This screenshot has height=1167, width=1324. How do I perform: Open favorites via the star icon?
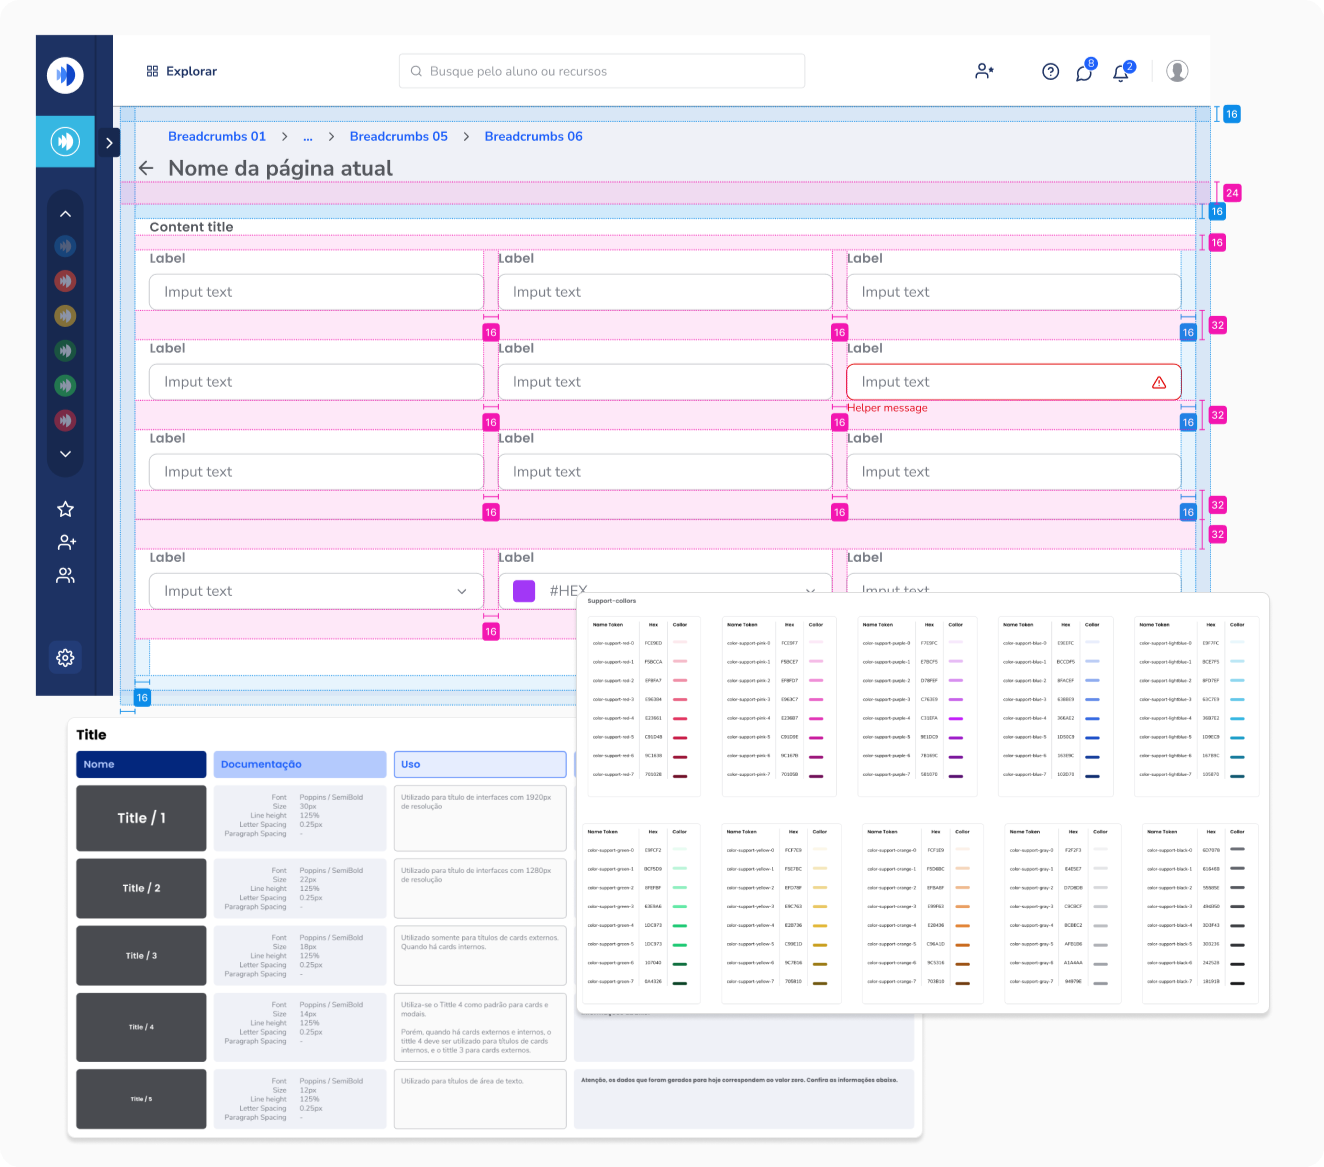tap(65, 509)
